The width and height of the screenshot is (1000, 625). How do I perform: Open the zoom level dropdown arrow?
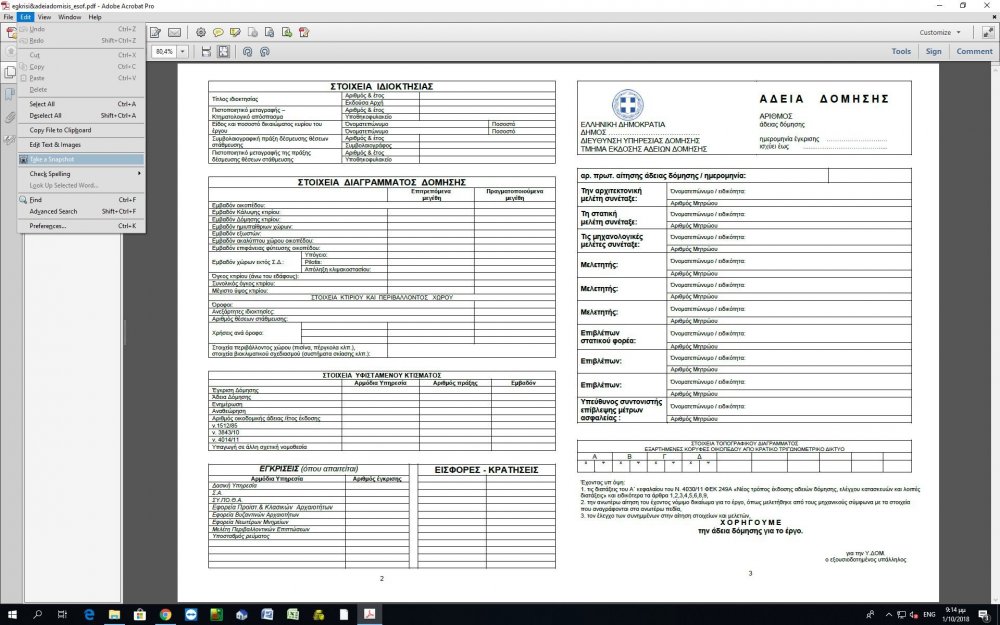[183, 51]
